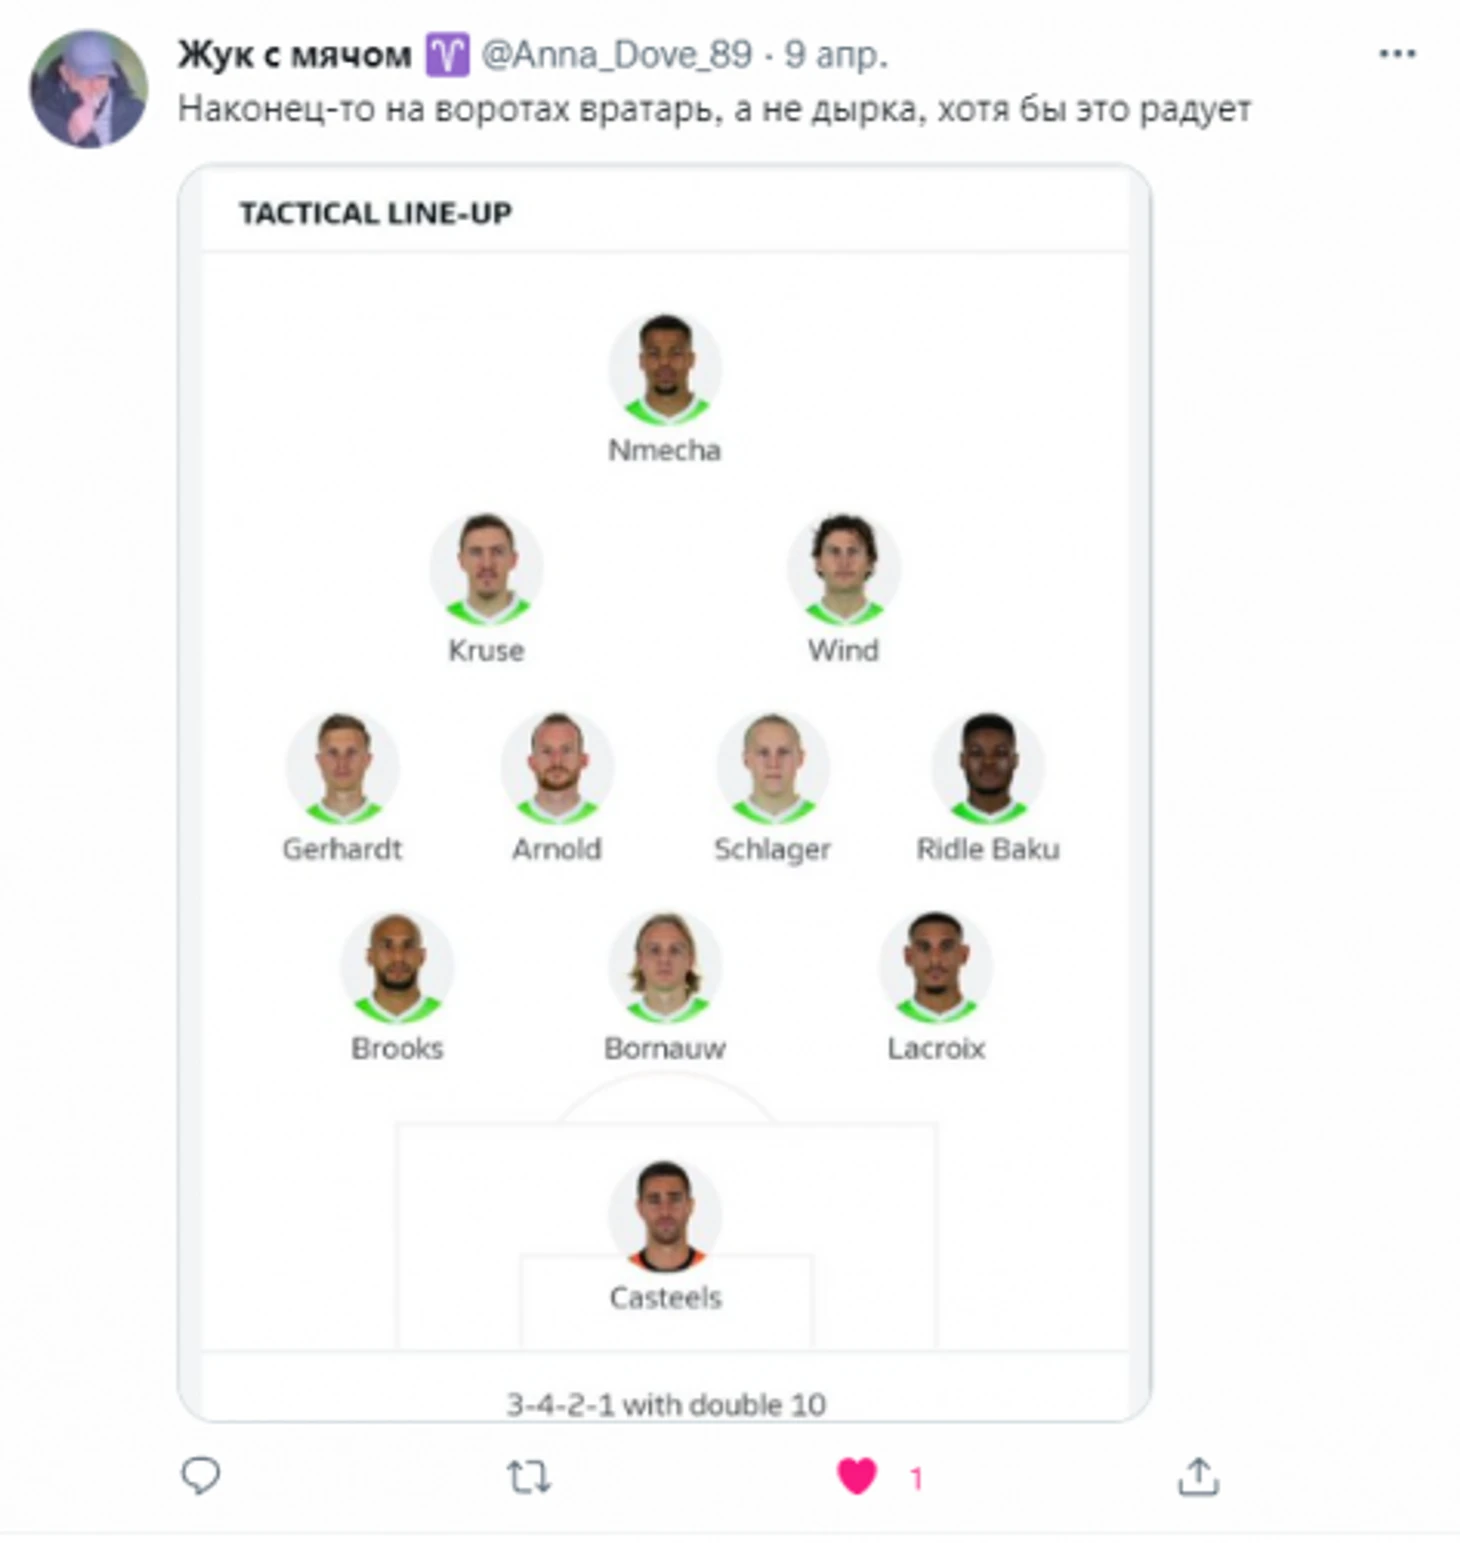
Task: Click the tweet author's profile avatar
Action: [89, 88]
